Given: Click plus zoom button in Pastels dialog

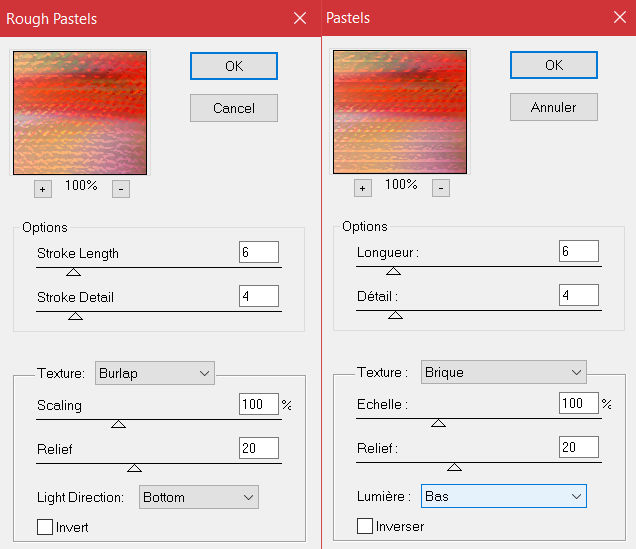Looking at the screenshot, I should click(x=363, y=188).
